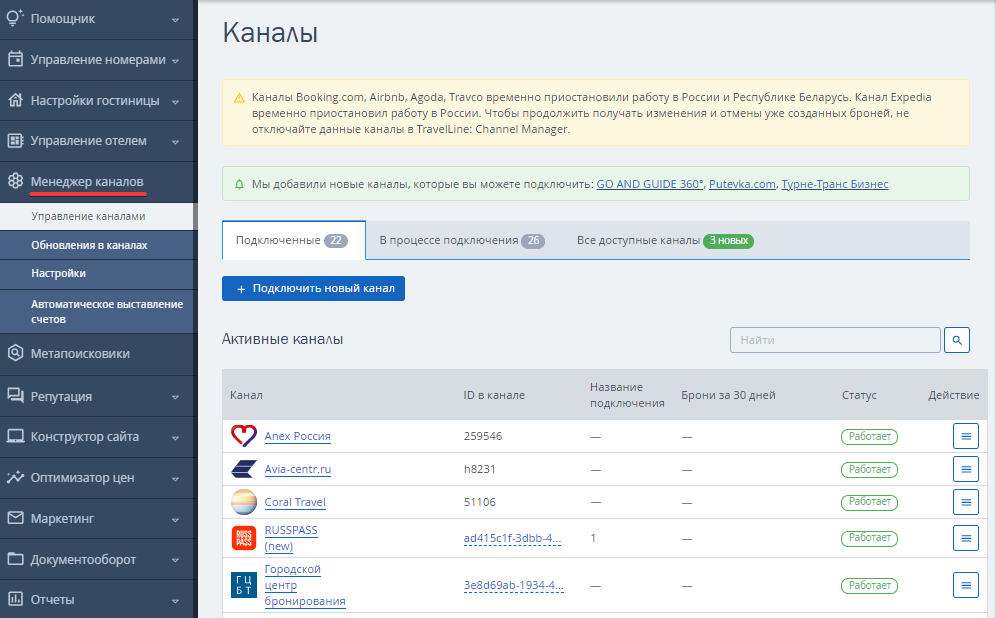Open action menu for Городской центр бронирования row
The image size is (996, 618).
[966, 585]
